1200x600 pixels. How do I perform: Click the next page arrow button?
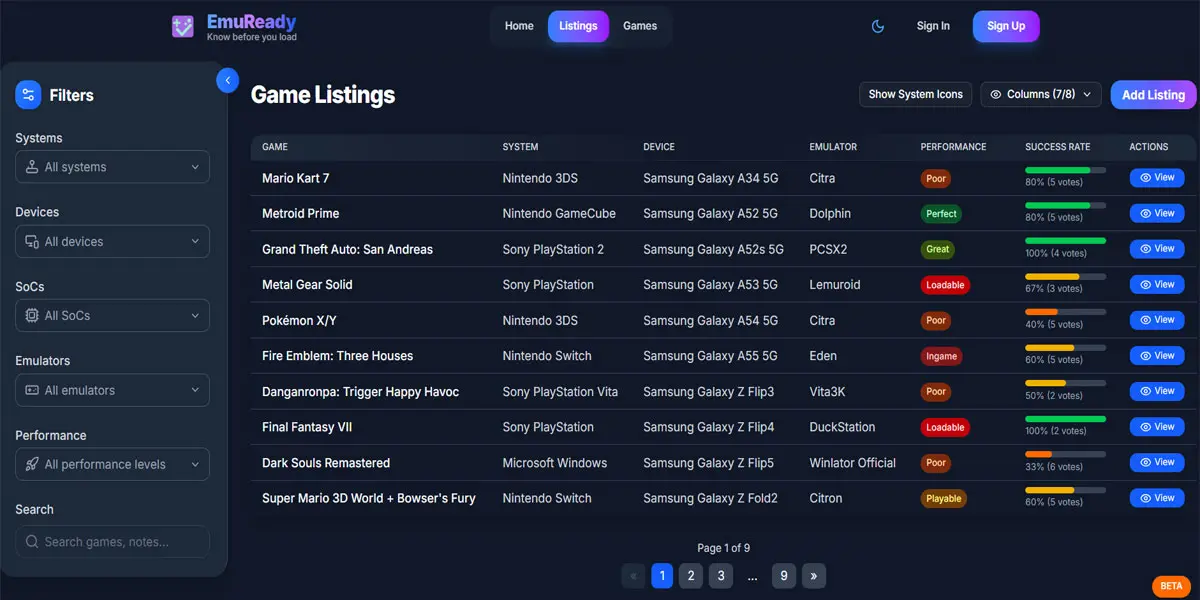[x=814, y=576]
